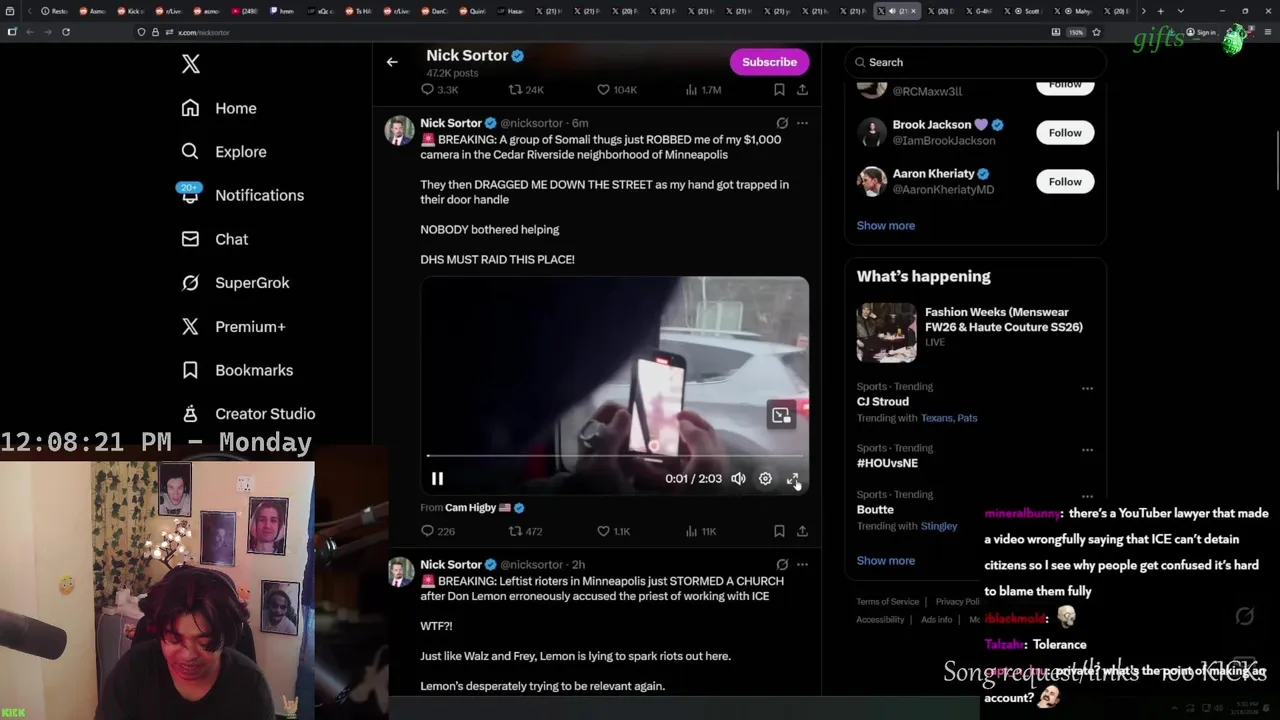The width and height of the screenshot is (1280, 720).
Task: Click the X logo in sidebar
Action: (x=191, y=64)
